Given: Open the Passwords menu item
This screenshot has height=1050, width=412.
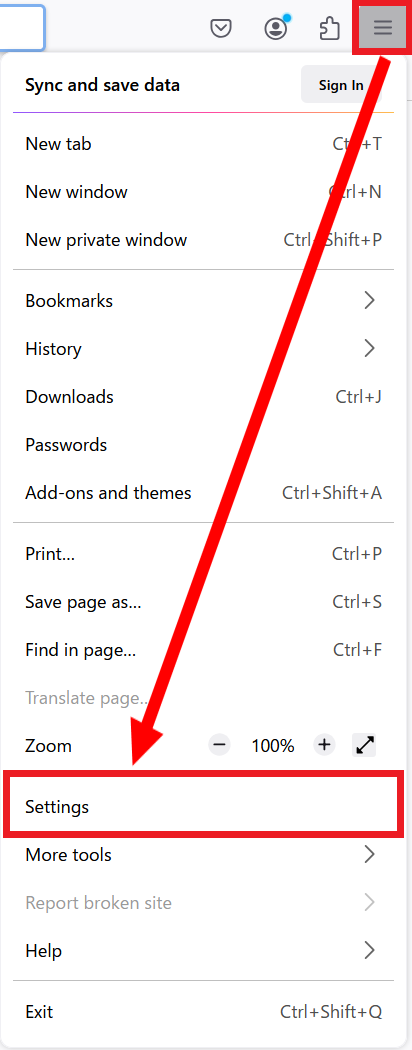Looking at the screenshot, I should 203,445.
